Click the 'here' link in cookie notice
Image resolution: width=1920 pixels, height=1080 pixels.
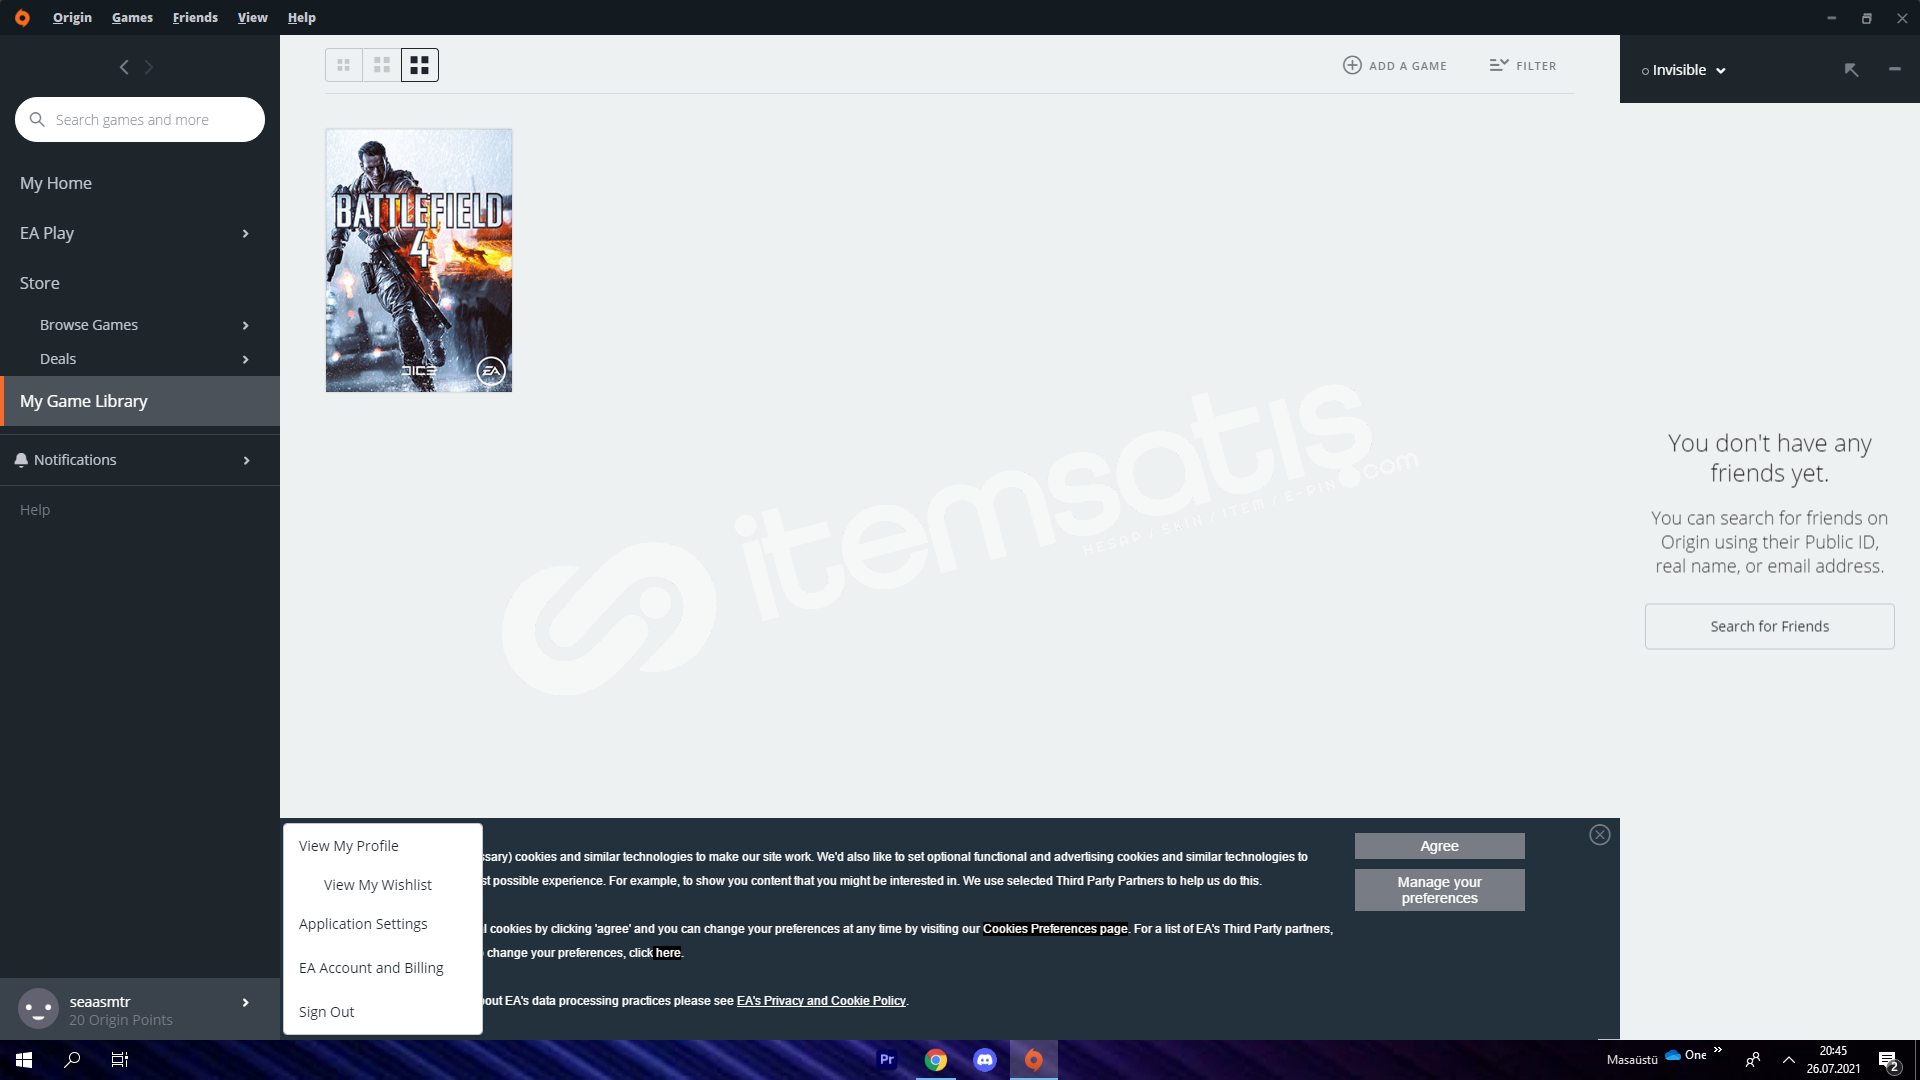(668, 953)
